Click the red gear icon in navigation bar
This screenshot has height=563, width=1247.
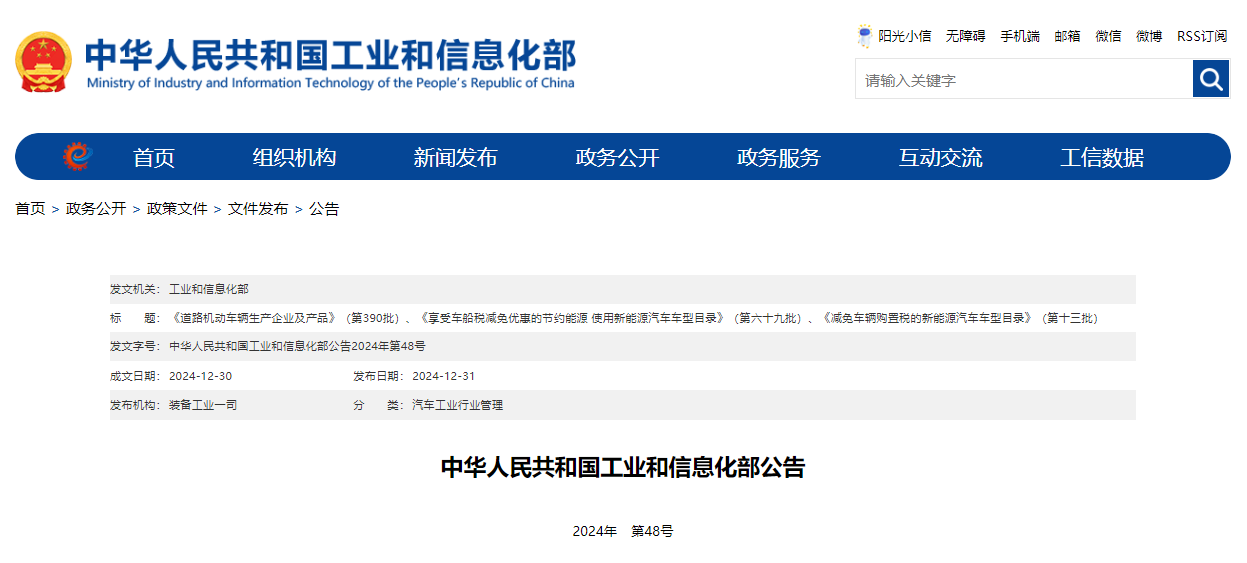click(x=77, y=157)
